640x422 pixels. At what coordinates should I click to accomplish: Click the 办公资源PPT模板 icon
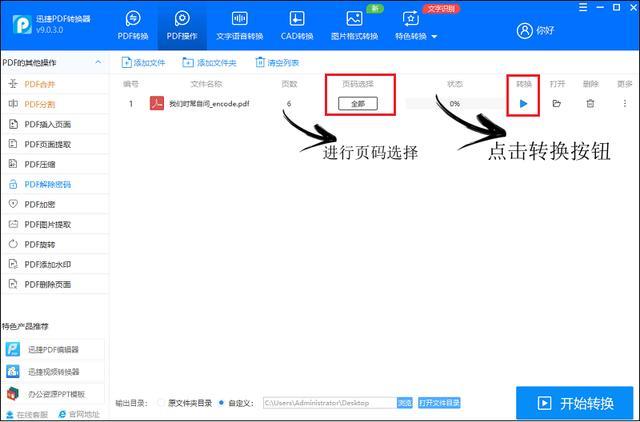[13, 394]
